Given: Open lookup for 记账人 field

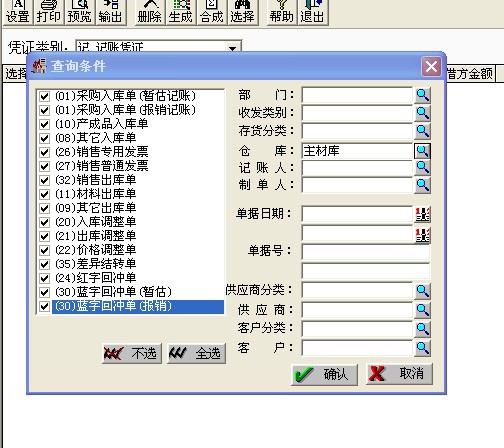Looking at the screenshot, I should pyautogui.click(x=422, y=167).
